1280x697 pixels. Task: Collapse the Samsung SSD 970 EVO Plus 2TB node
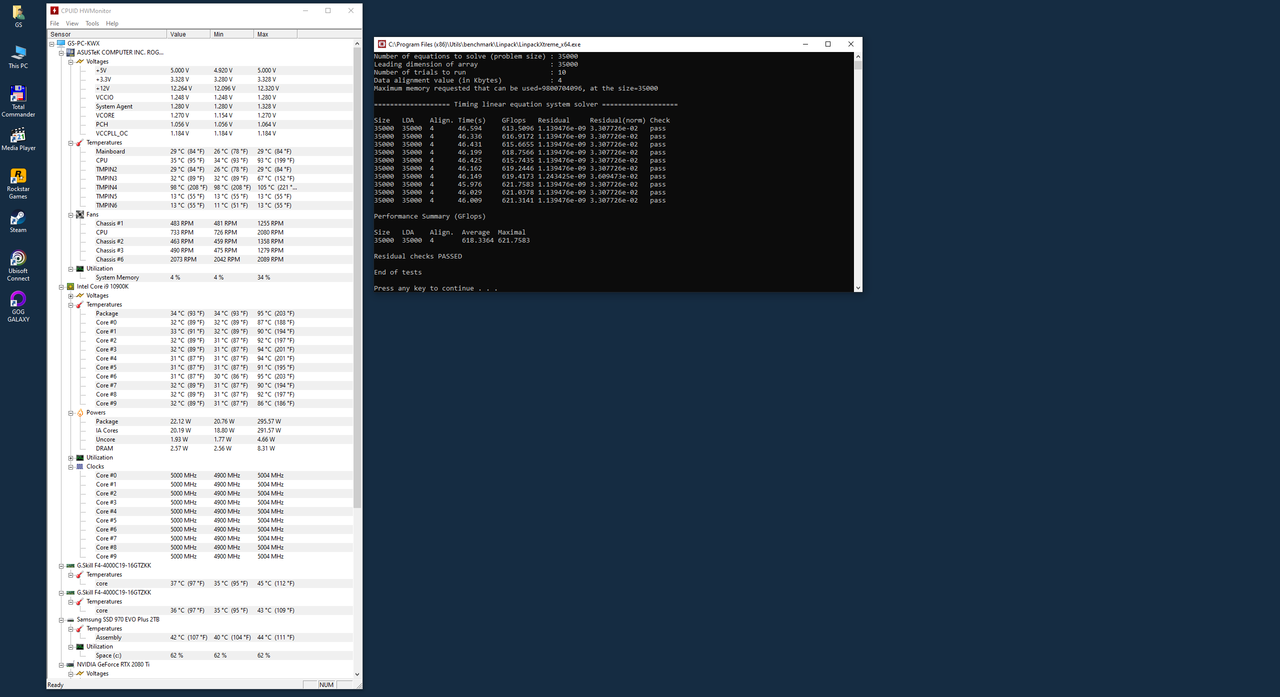(61, 619)
